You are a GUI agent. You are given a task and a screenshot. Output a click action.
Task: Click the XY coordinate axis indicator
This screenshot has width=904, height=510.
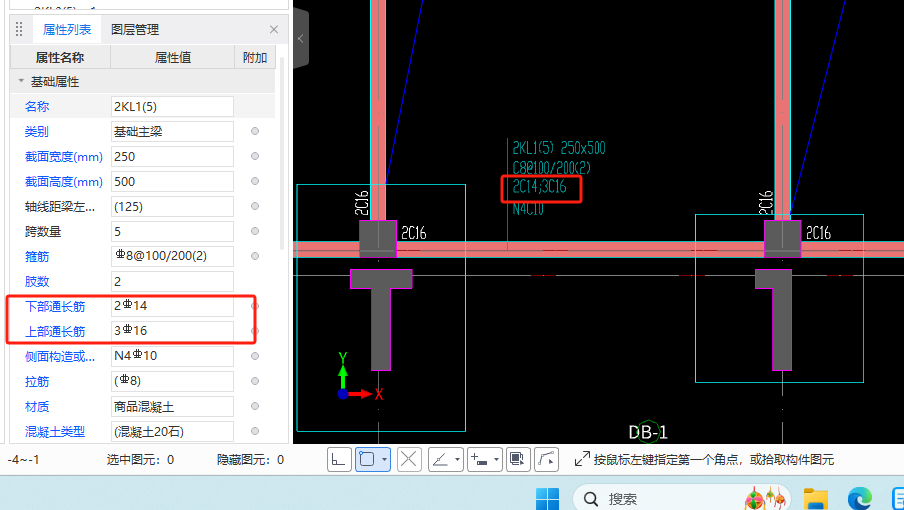[x=359, y=376]
